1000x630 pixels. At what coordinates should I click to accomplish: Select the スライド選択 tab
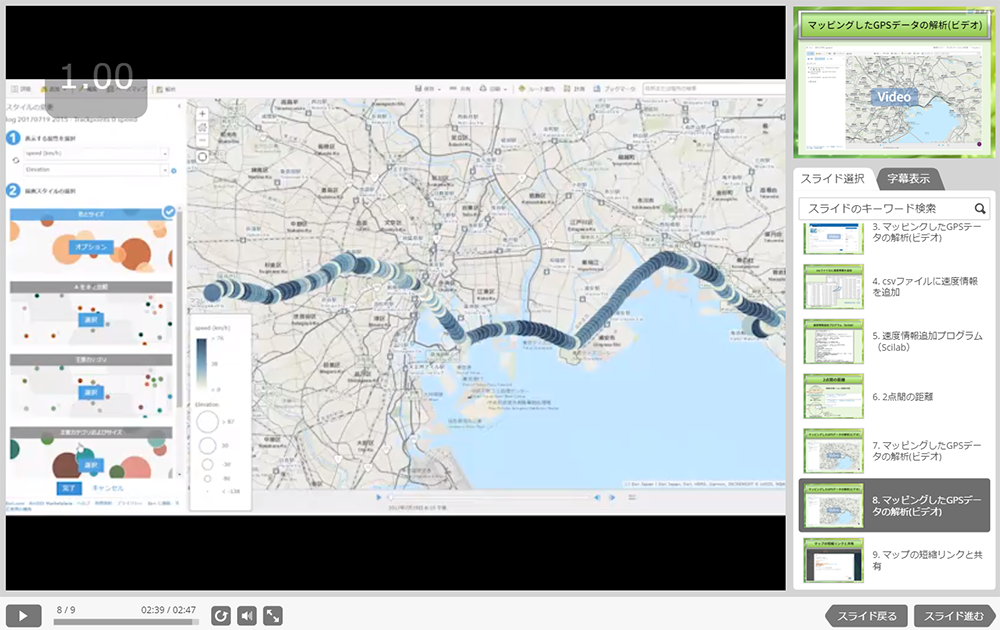coord(832,179)
